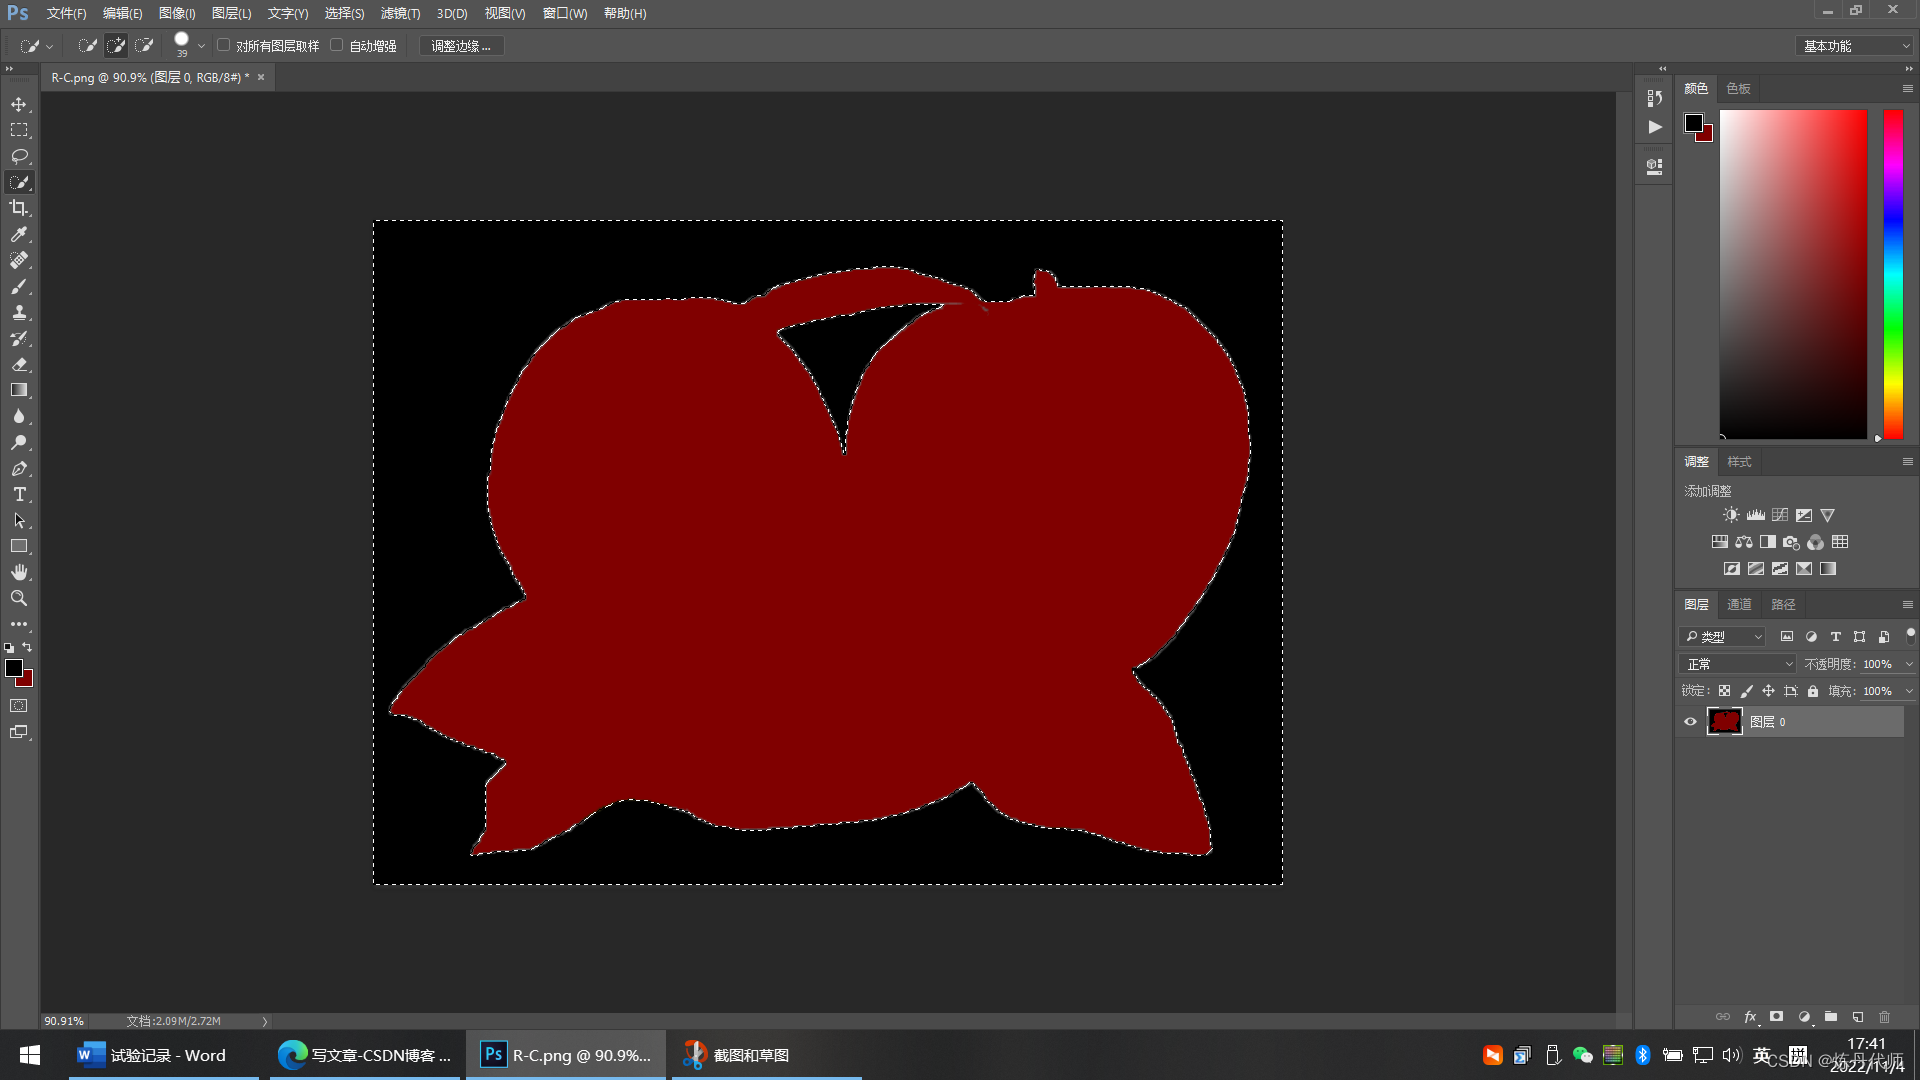This screenshot has height=1080, width=1920.
Task: Open the 文件(F) menu
Action: click(66, 13)
